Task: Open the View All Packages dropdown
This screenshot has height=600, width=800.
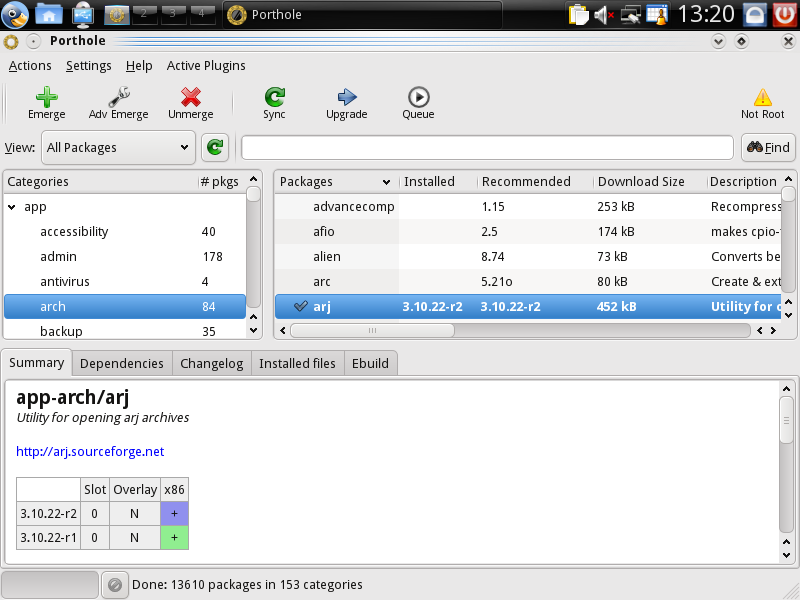Action: click(118, 147)
